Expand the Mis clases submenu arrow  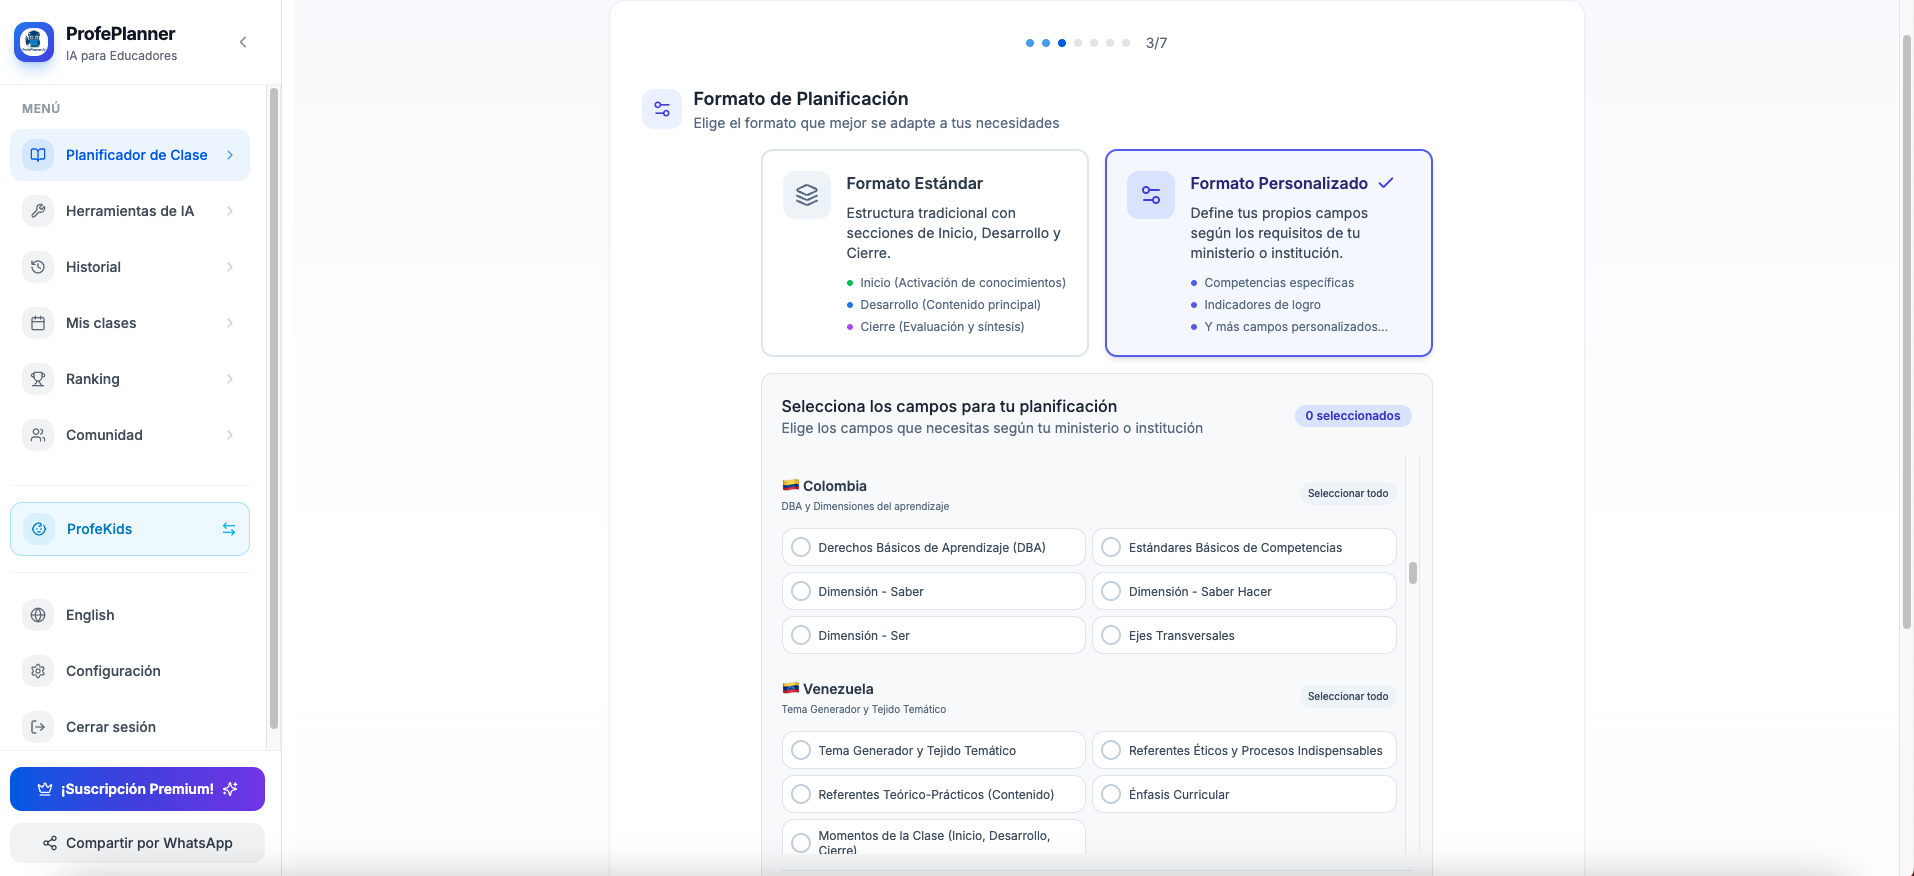point(230,323)
